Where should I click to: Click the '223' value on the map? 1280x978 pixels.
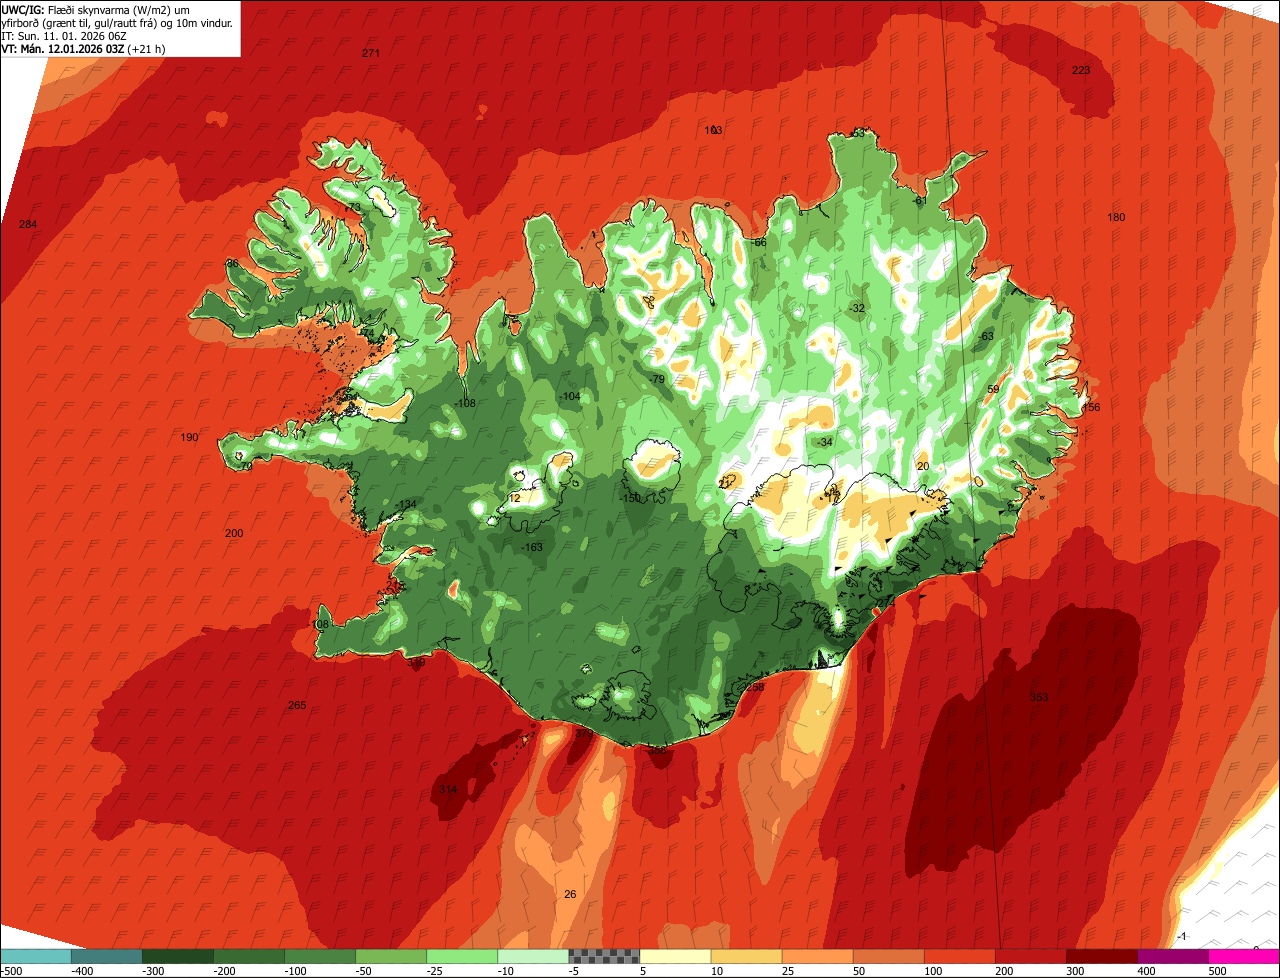1081,70
